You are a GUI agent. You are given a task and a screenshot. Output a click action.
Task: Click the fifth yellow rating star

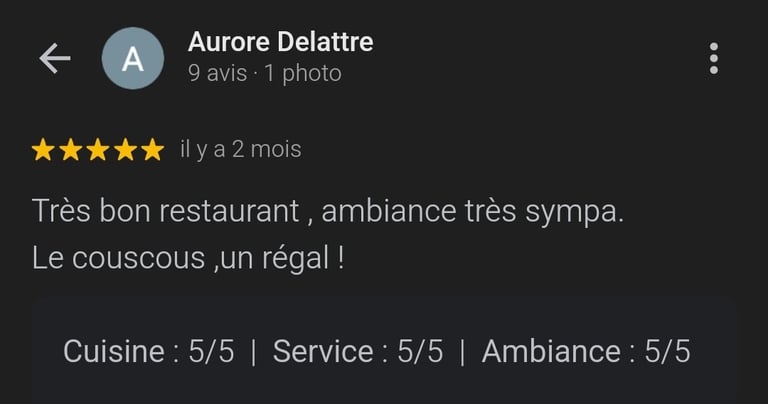[x=153, y=150]
